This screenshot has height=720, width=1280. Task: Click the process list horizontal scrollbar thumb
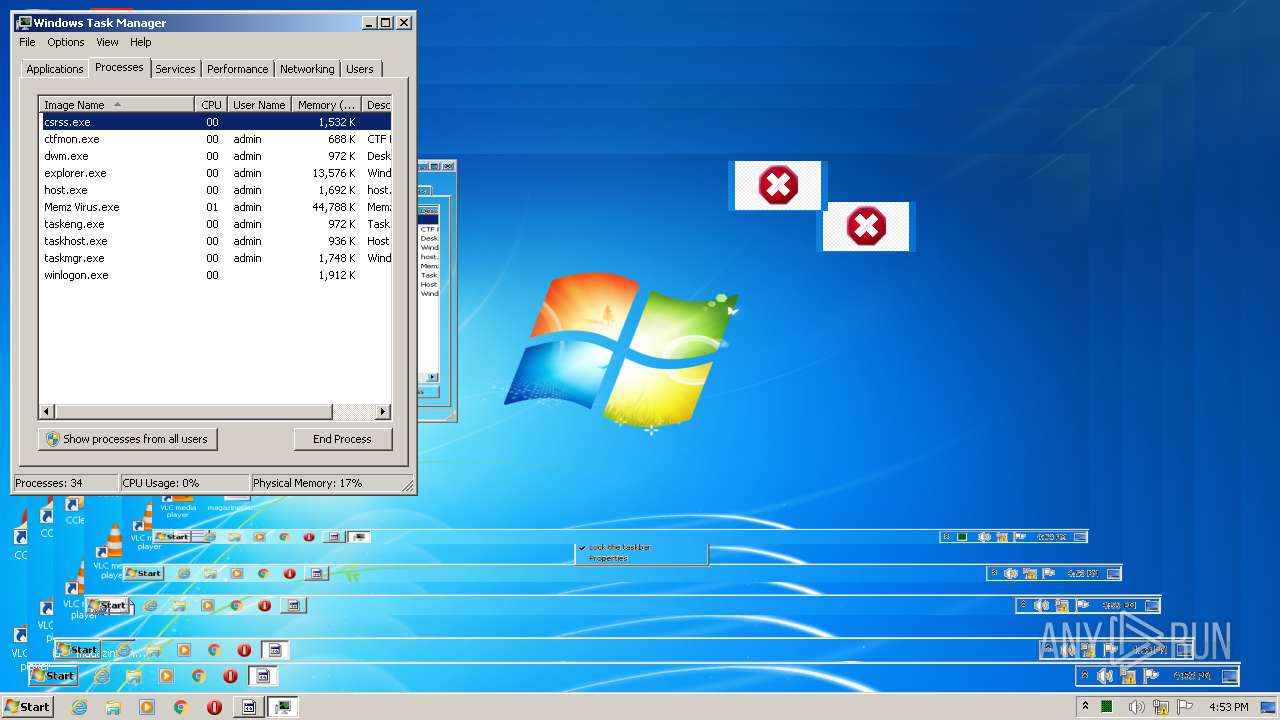[193, 412]
